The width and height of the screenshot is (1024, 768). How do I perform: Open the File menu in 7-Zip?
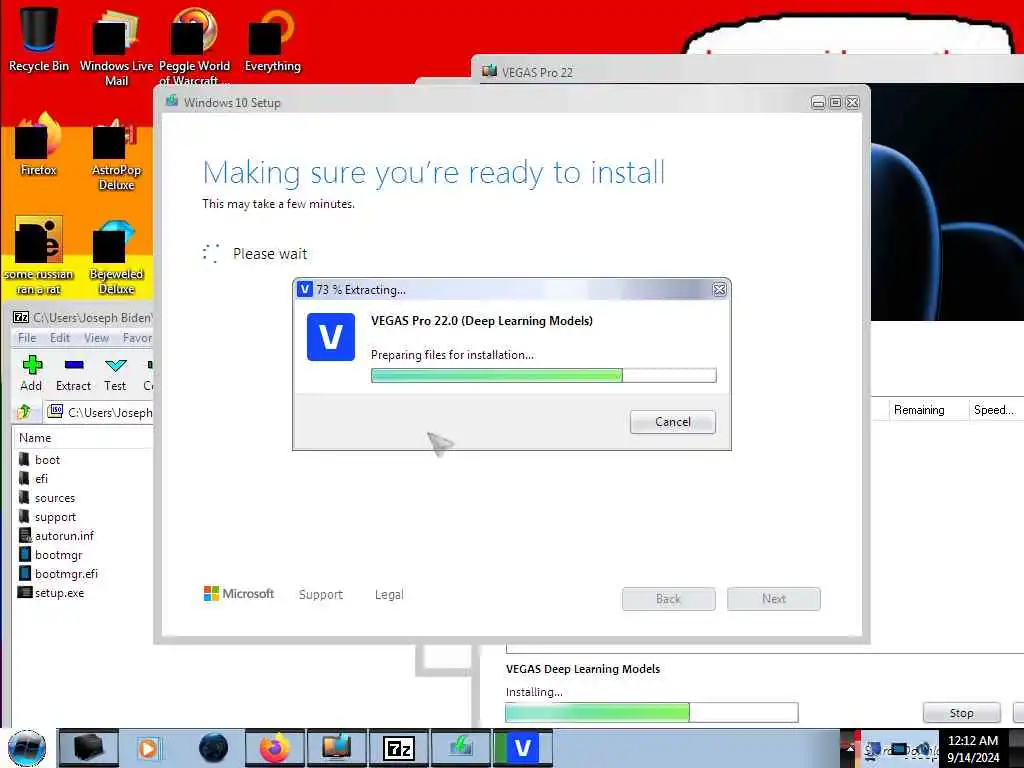click(x=27, y=338)
